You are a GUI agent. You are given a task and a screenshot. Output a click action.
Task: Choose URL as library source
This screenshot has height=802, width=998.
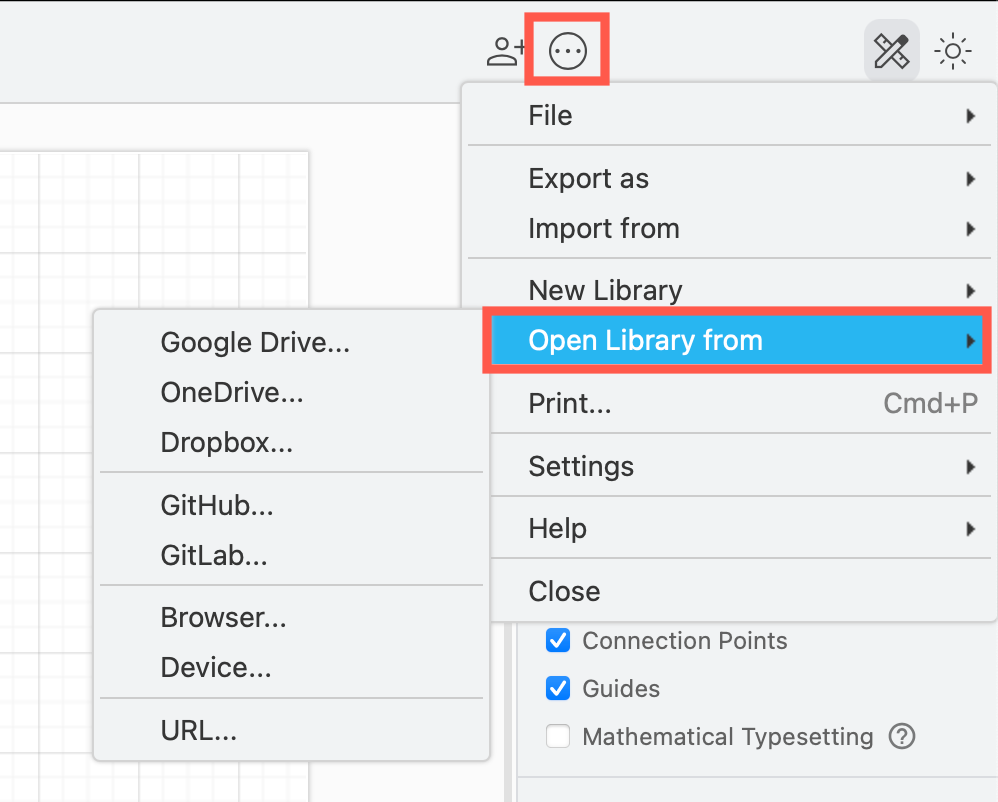[x=198, y=730]
